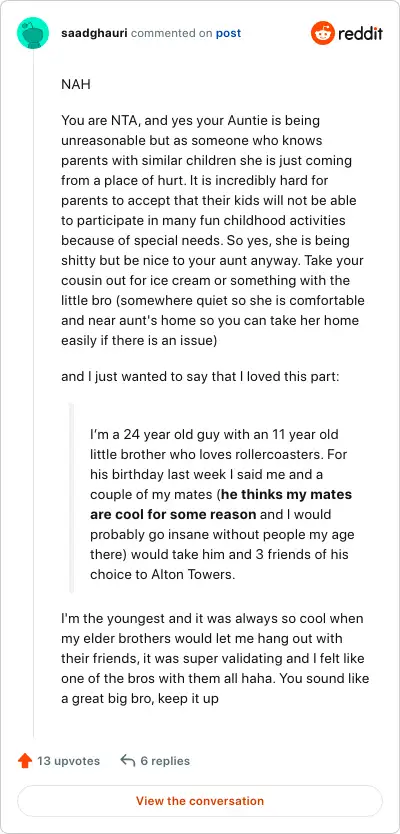Click the 'commented on' header text
The height and width of the screenshot is (834, 400).
point(172,33)
